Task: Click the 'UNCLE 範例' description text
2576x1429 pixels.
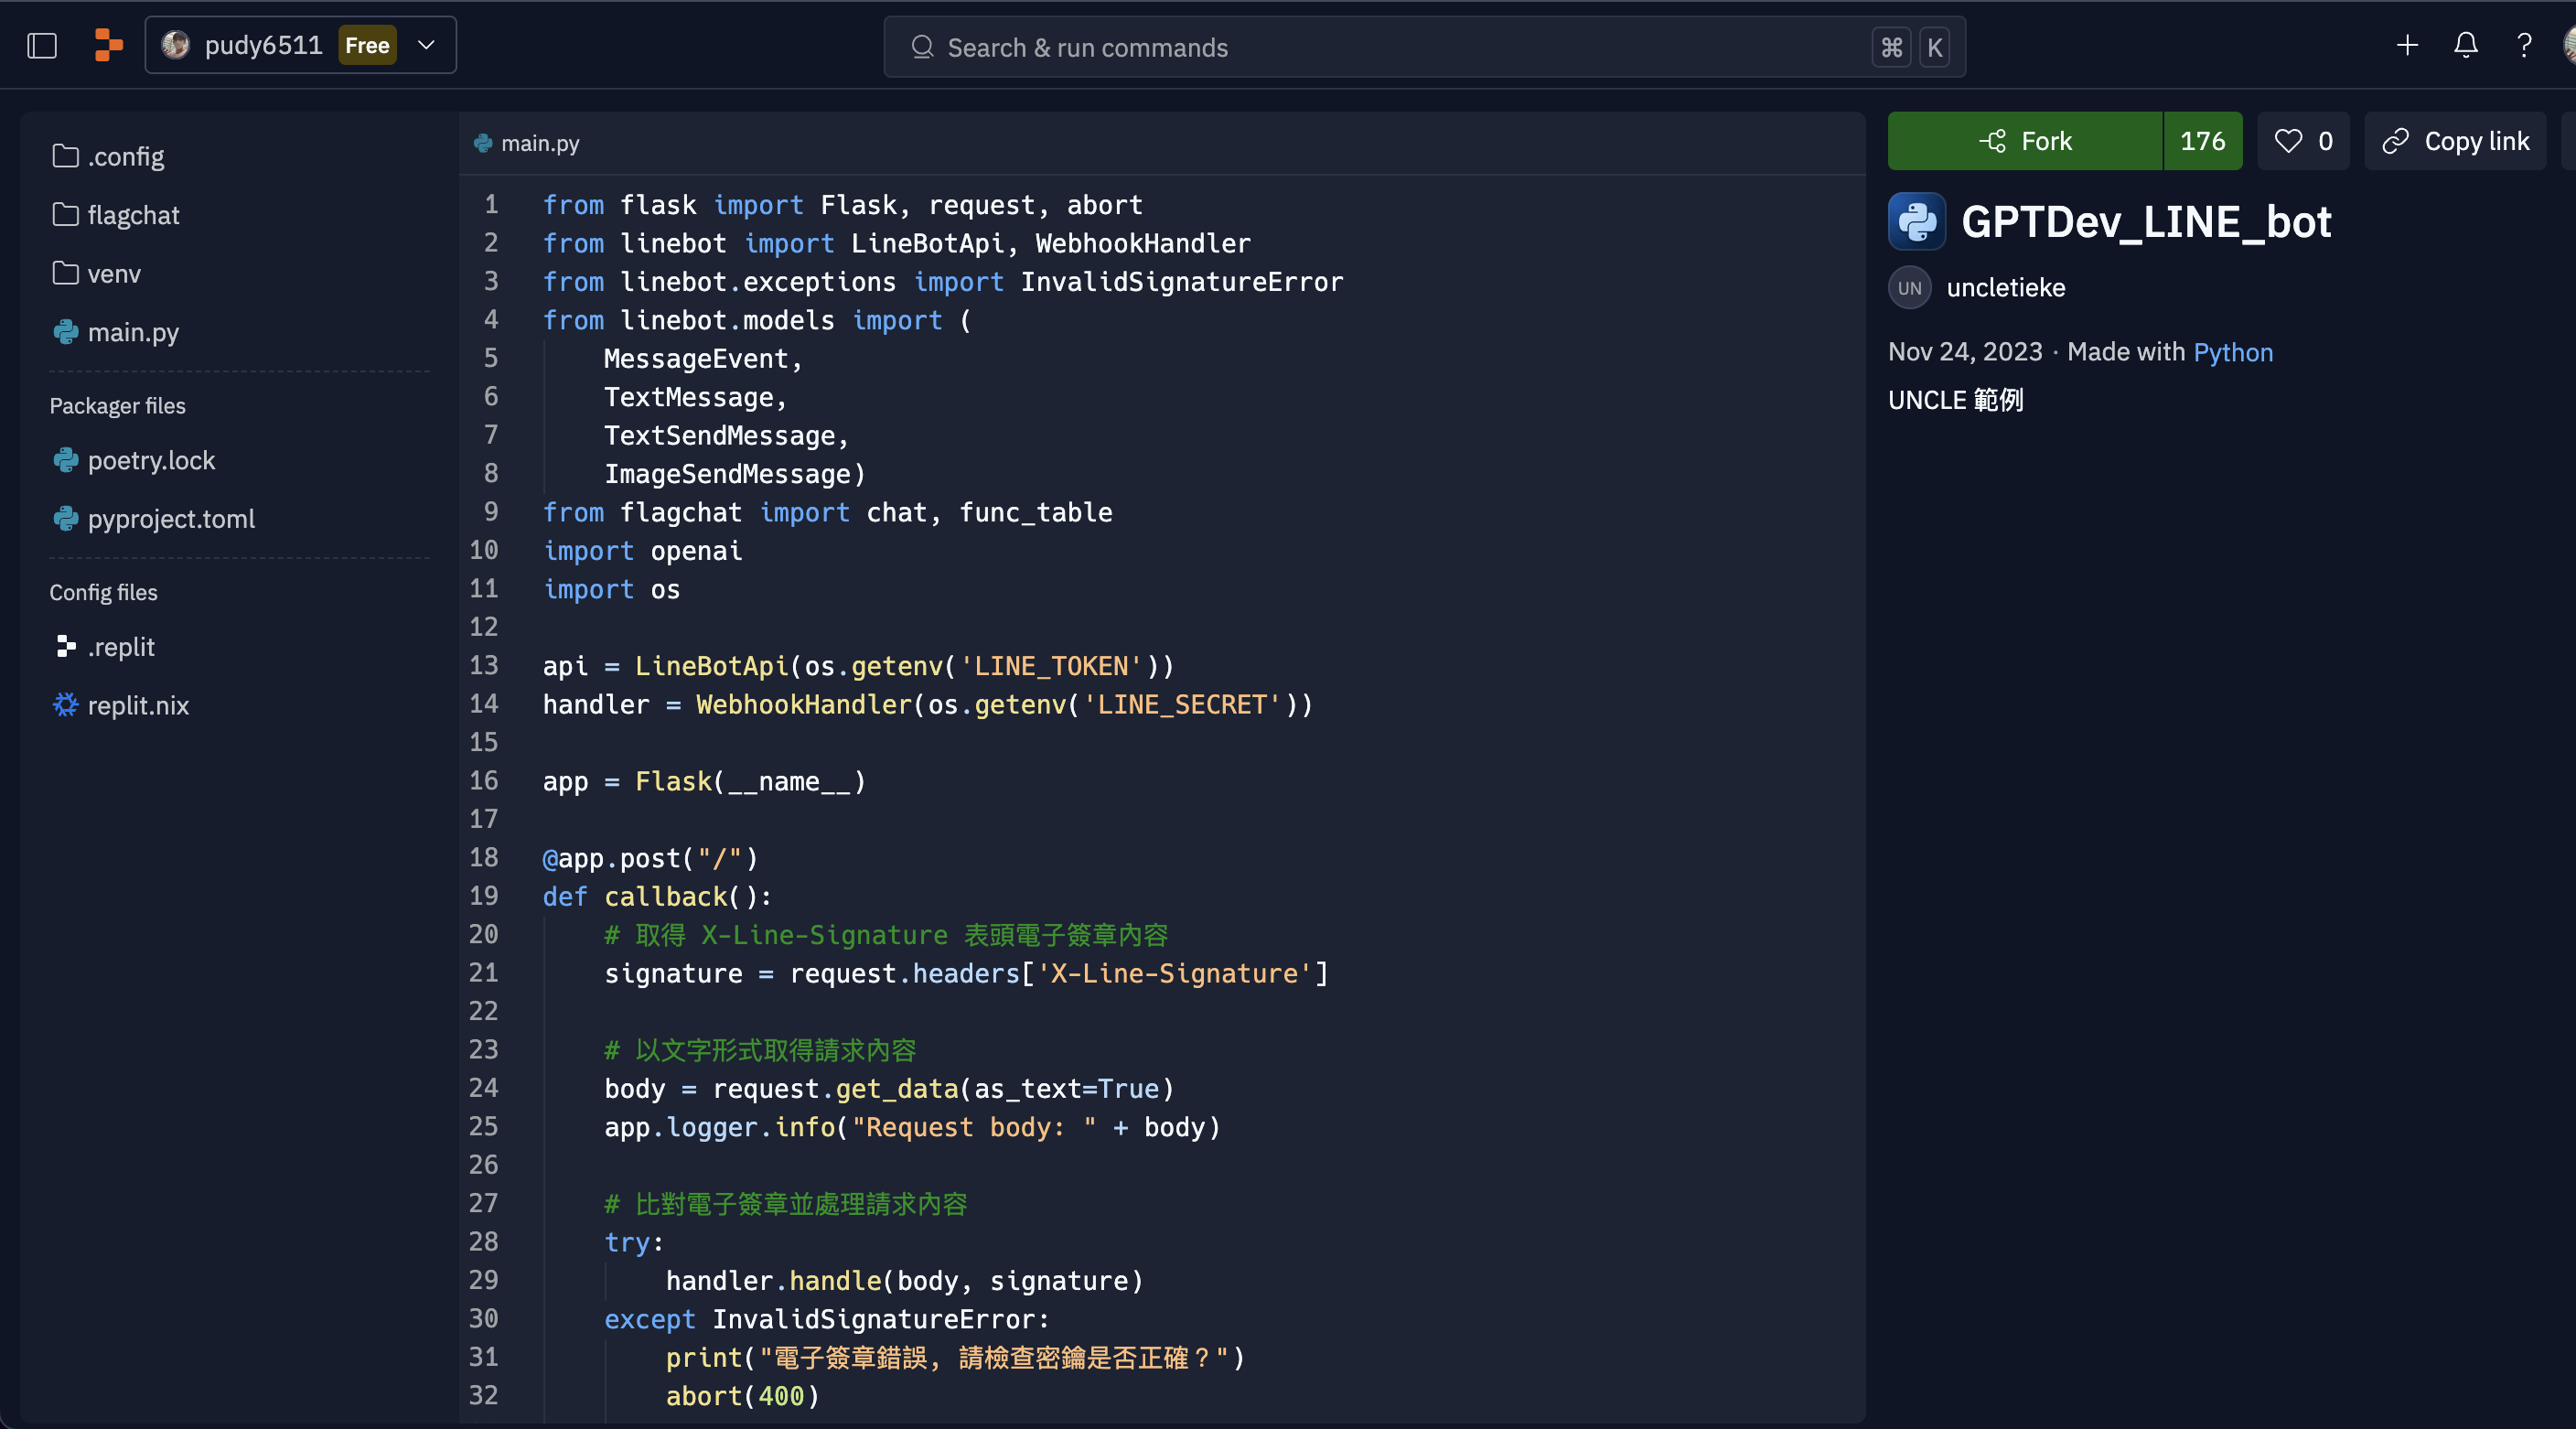Action: pos(1955,400)
